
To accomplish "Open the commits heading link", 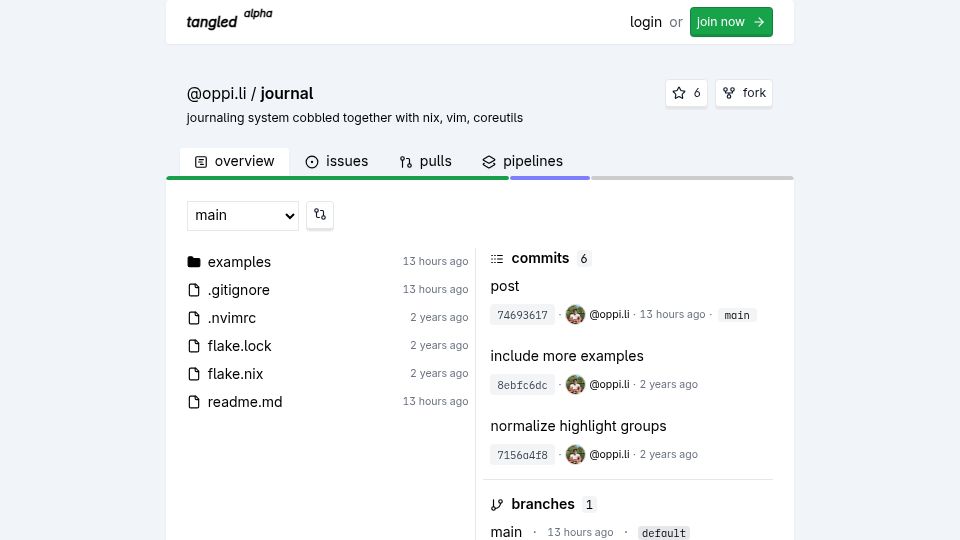I will 540,258.
